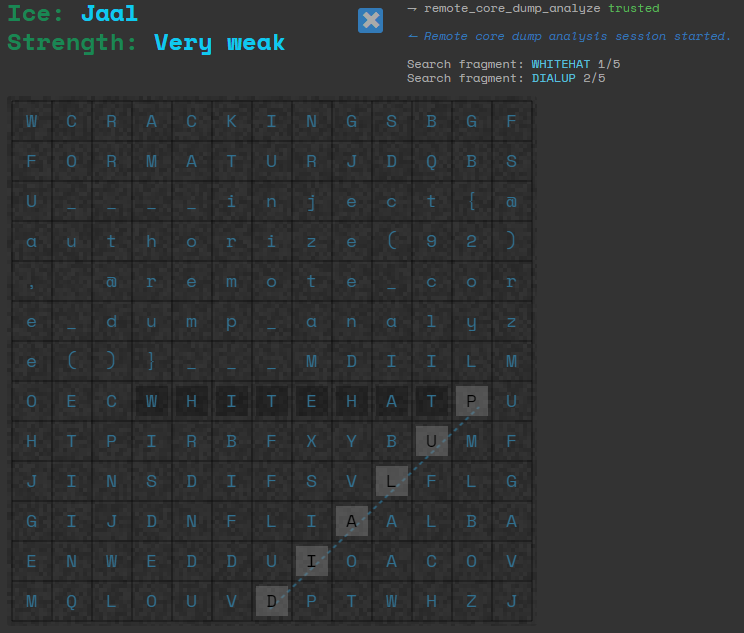
Task: Select the closing curly brace cell
Action: (151, 361)
